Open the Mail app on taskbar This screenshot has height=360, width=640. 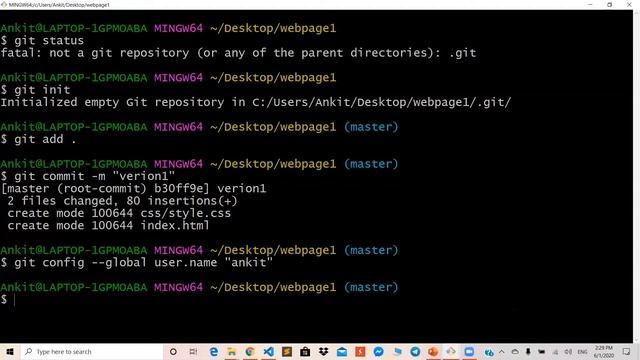pos(342,351)
